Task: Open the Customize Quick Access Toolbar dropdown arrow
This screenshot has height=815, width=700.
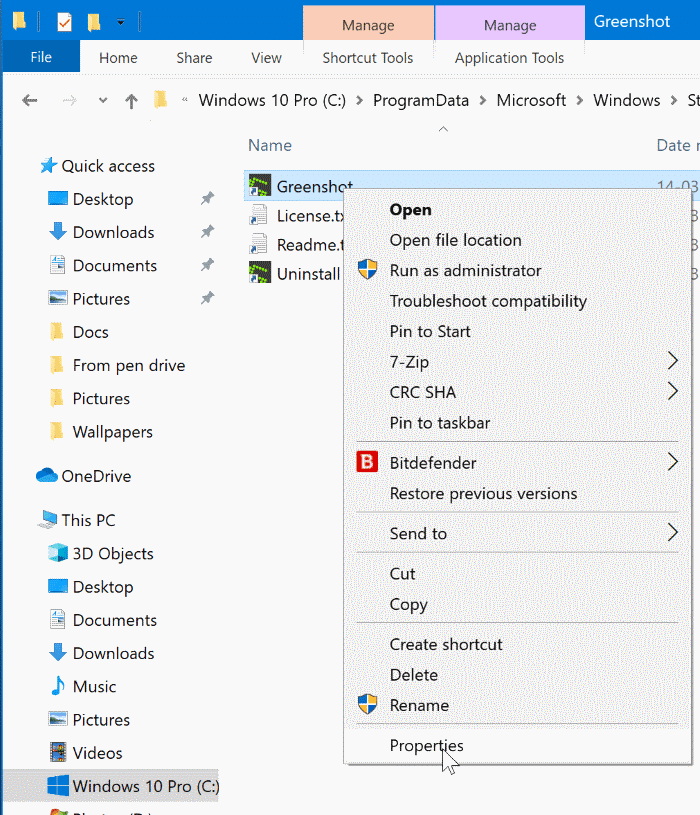Action: coord(121,22)
